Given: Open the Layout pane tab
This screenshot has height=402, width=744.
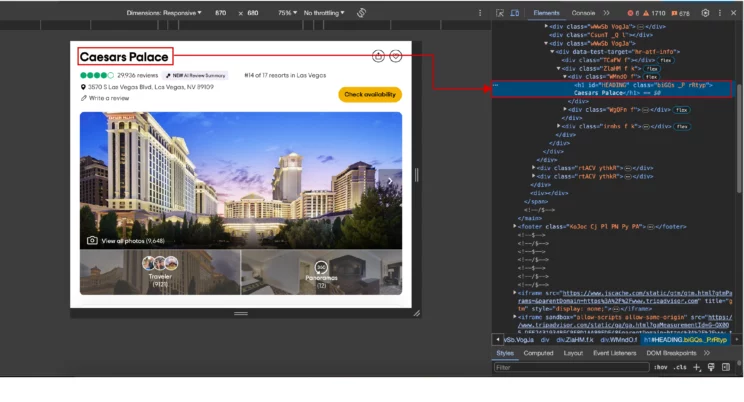Looking at the screenshot, I should tap(573, 353).
